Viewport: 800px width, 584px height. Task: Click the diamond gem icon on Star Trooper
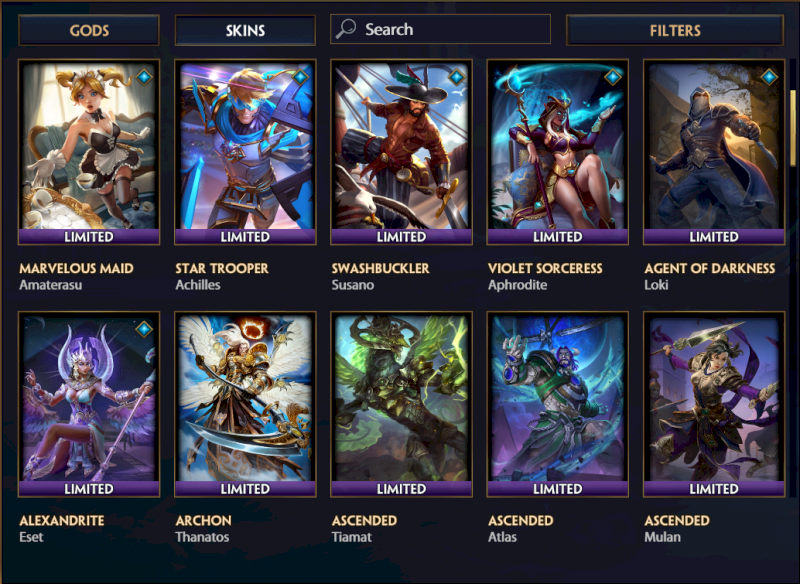[301, 77]
